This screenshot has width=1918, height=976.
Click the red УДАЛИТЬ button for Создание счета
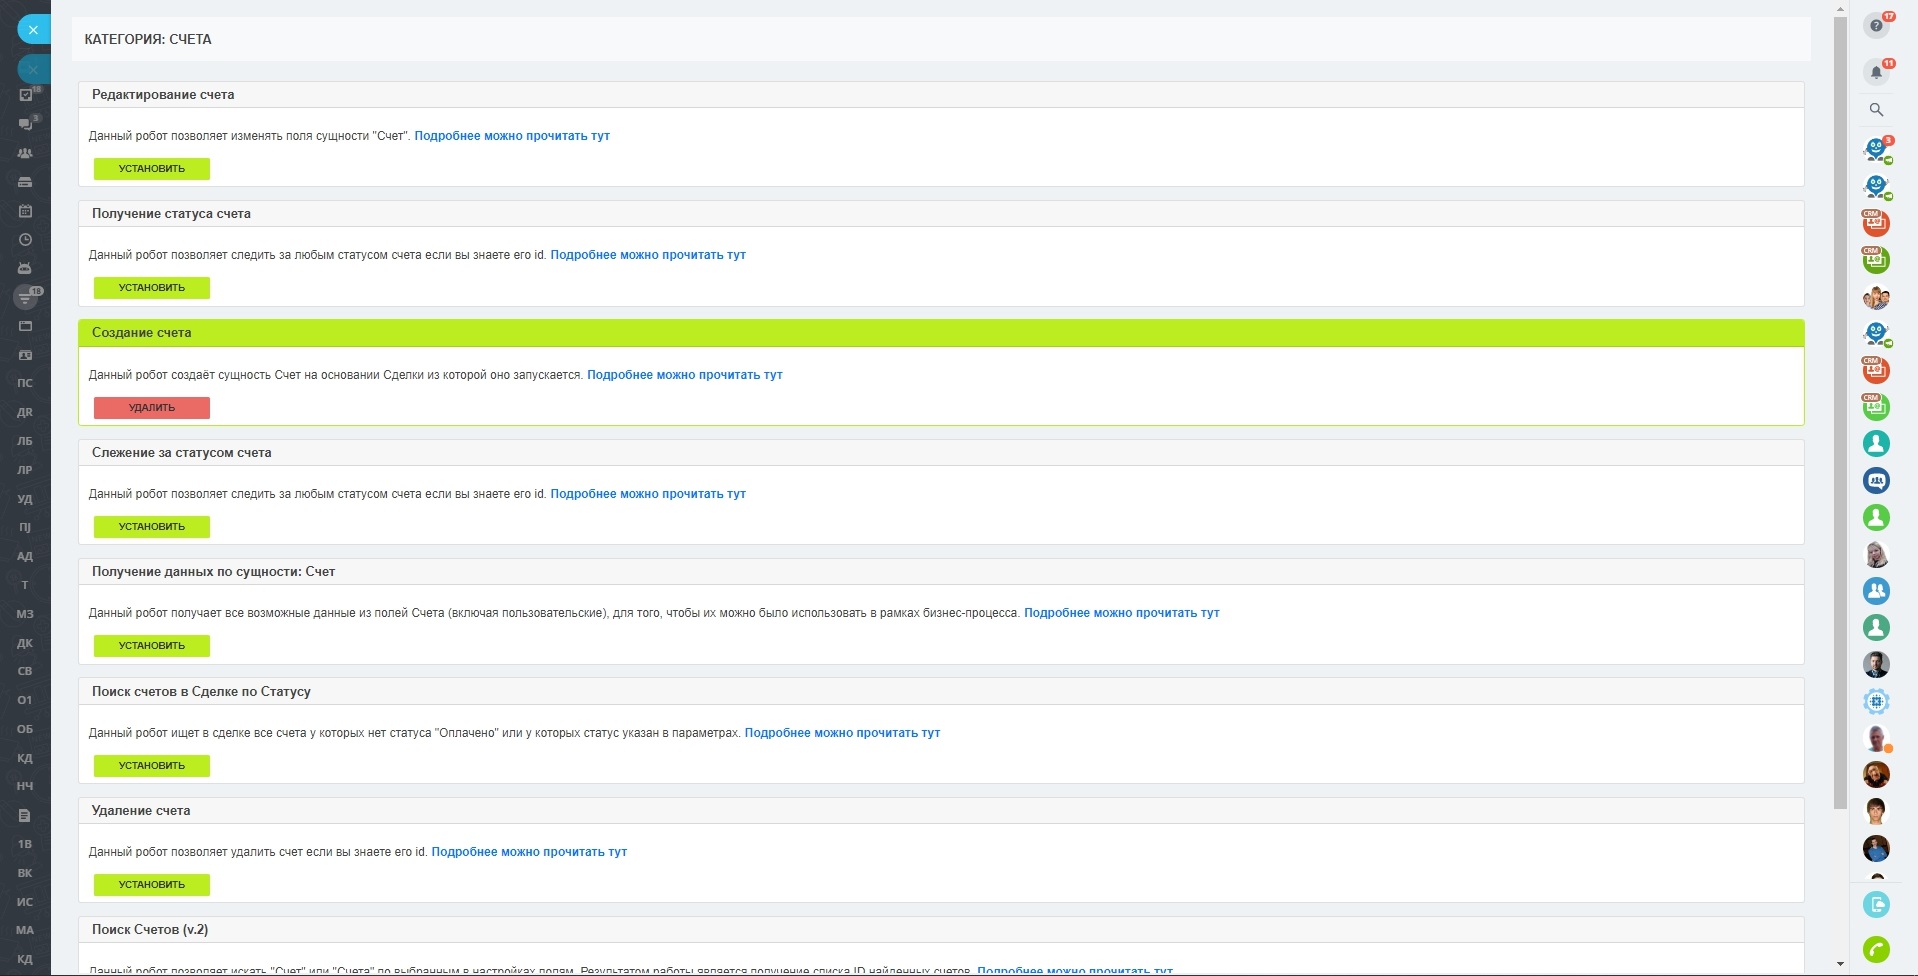[x=152, y=408]
